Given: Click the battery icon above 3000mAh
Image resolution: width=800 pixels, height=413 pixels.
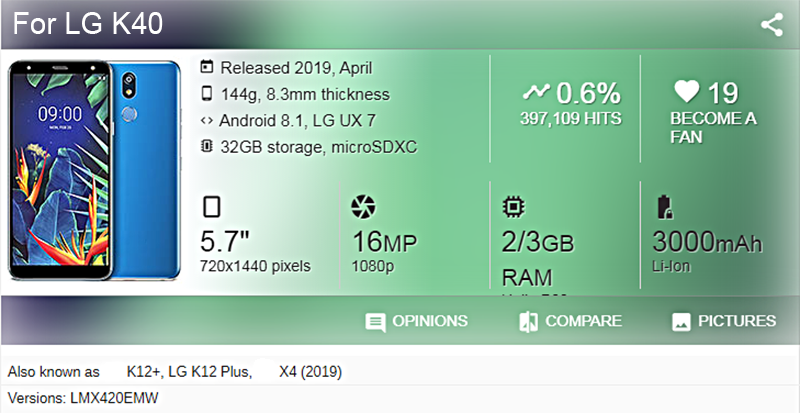Looking at the screenshot, I should [665, 207].
